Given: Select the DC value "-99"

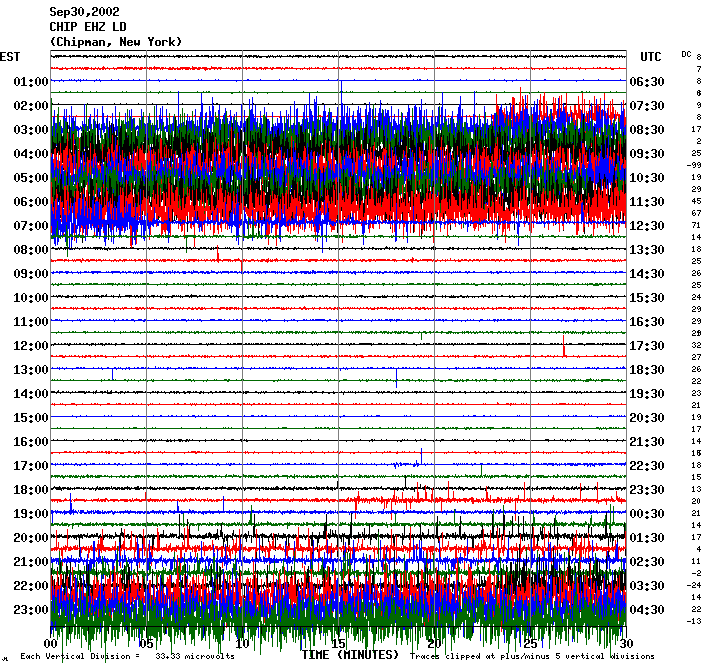Looking at the screenshot, I should coord(694,165).
